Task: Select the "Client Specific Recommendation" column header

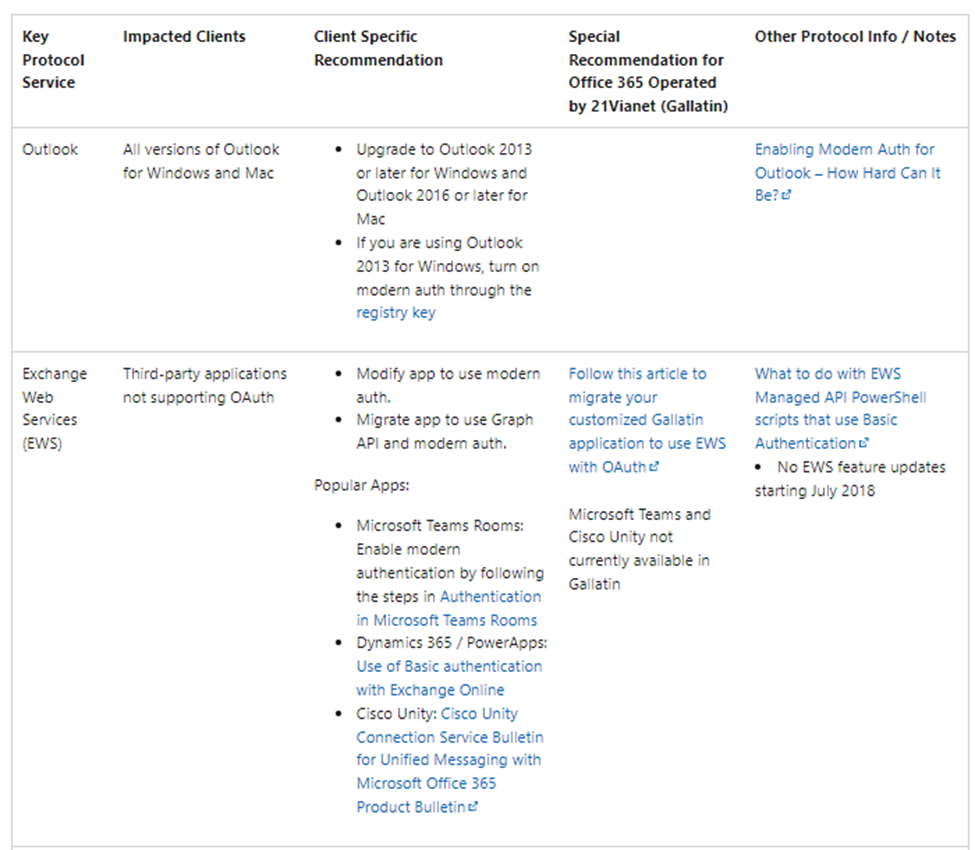Action: pyautogui.click(x=378, y=48)
